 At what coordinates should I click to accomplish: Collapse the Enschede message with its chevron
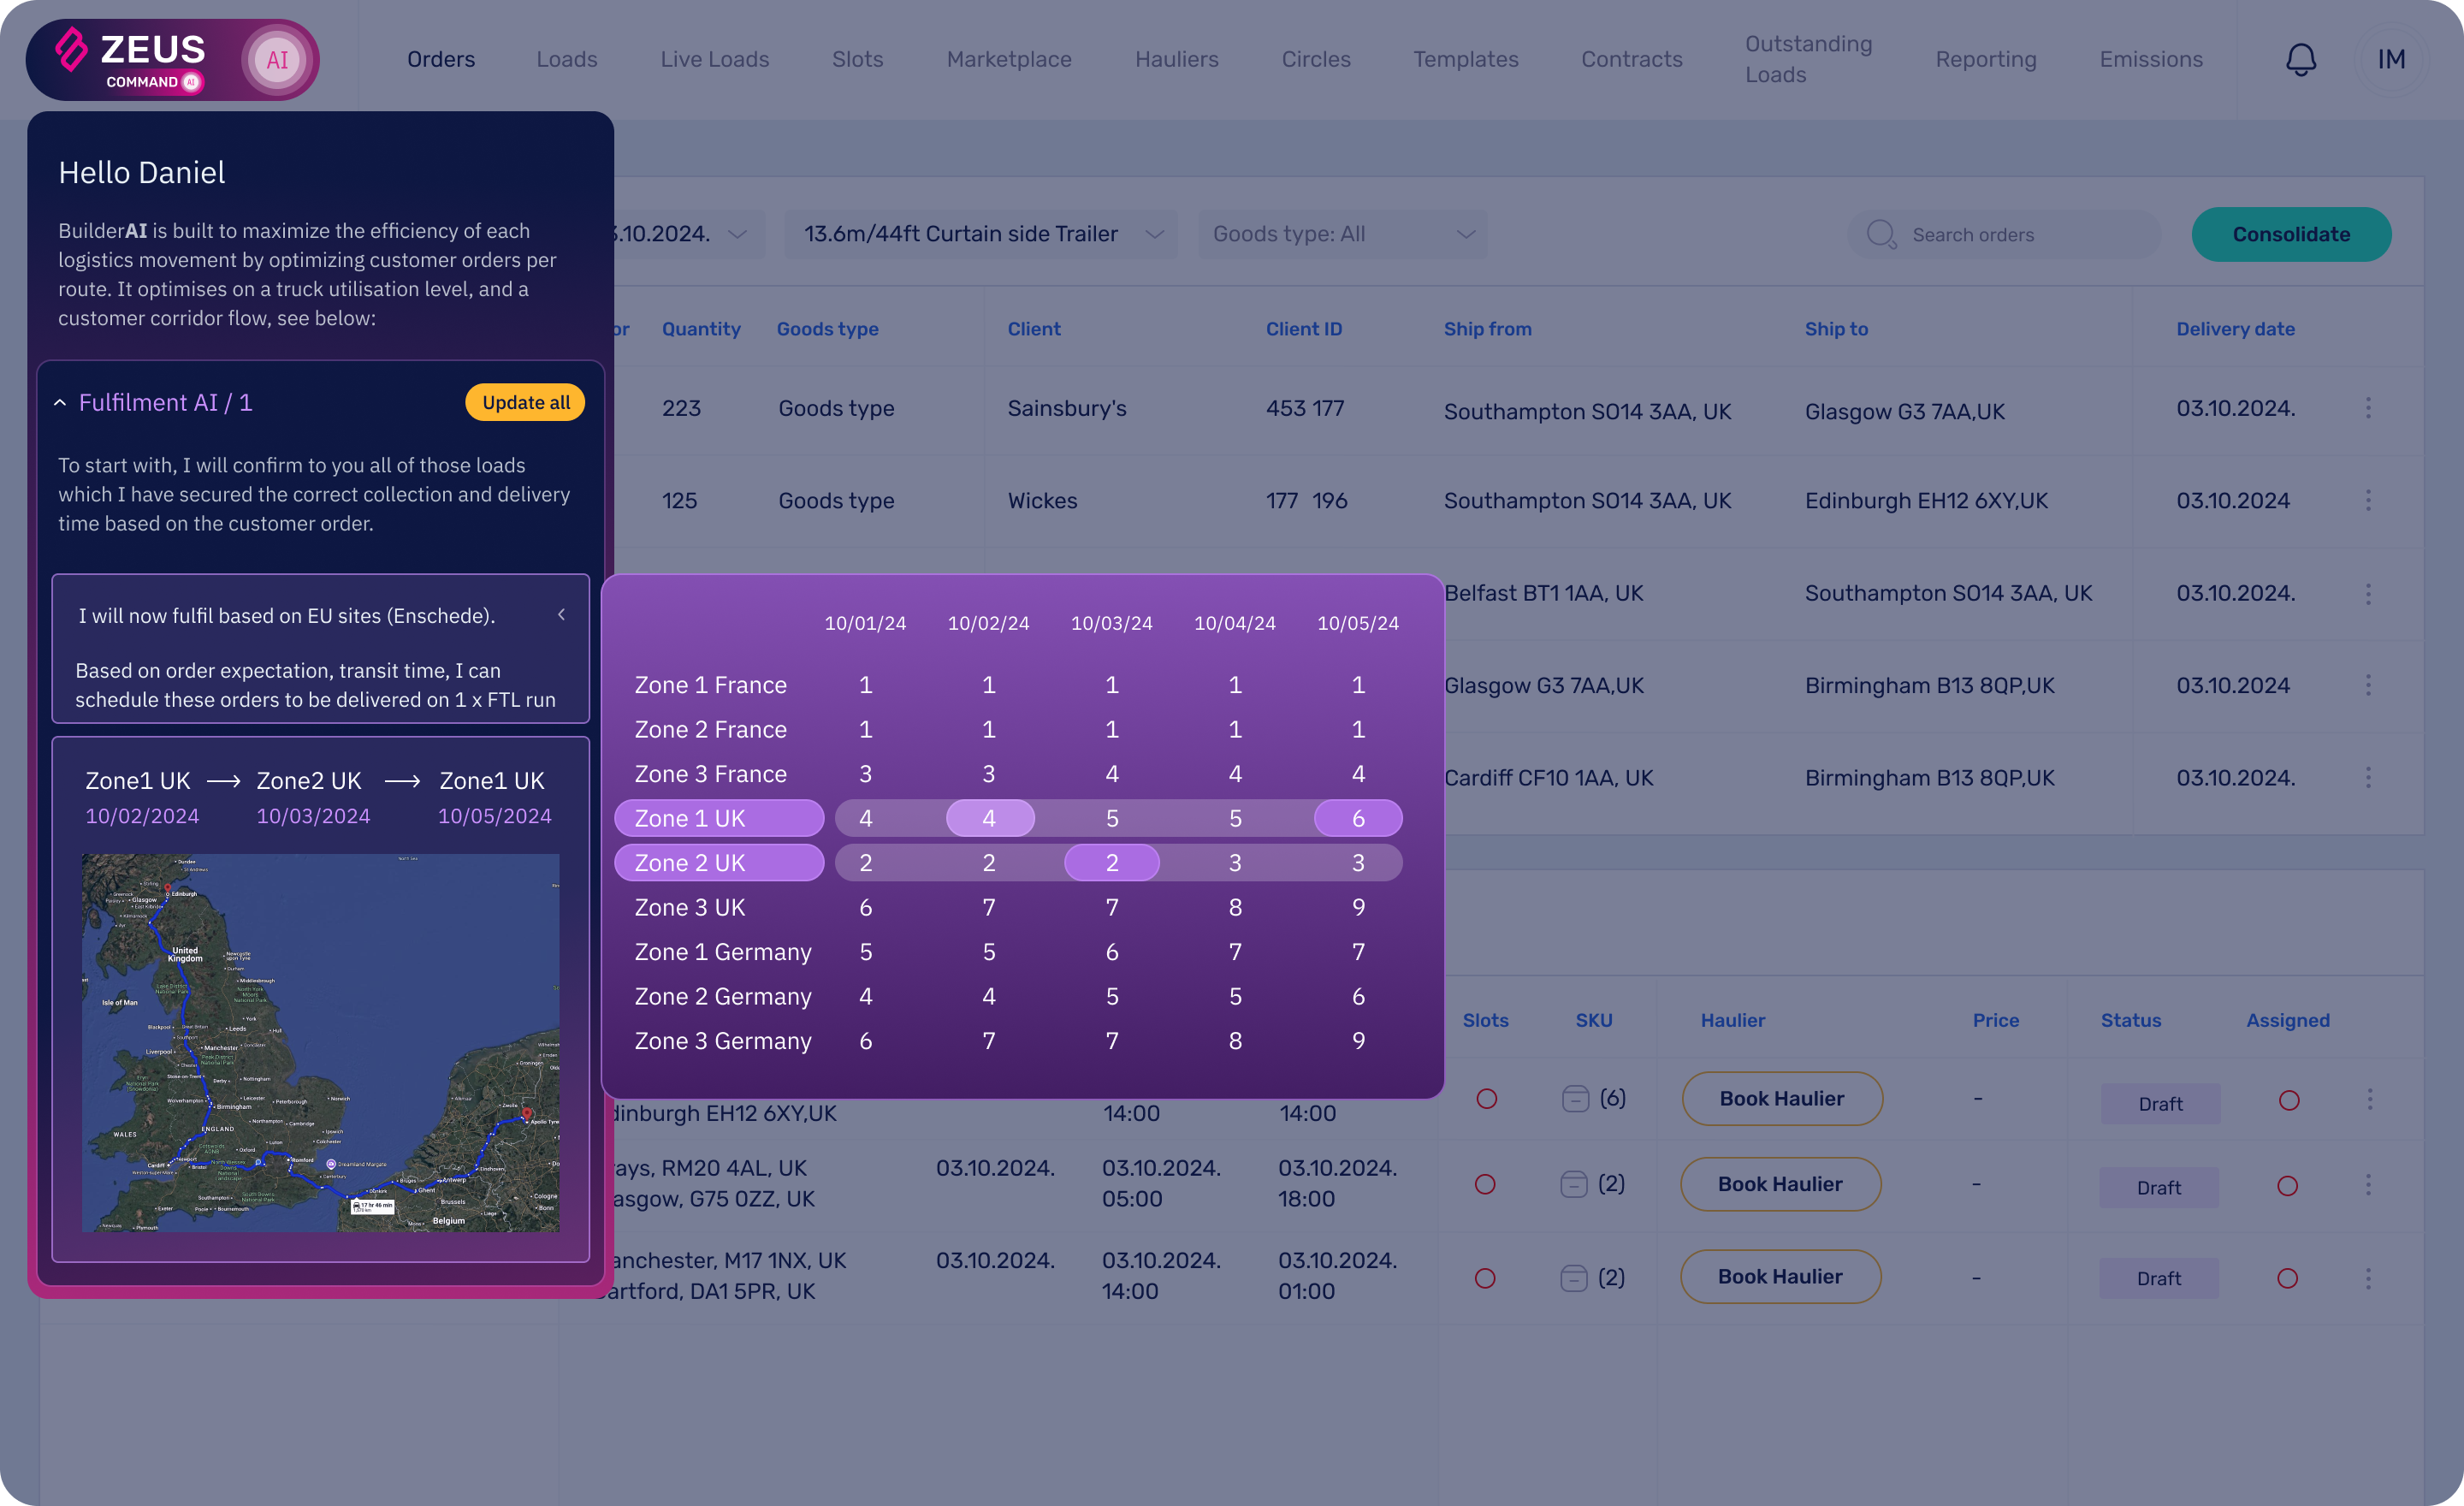click(561, 615)
